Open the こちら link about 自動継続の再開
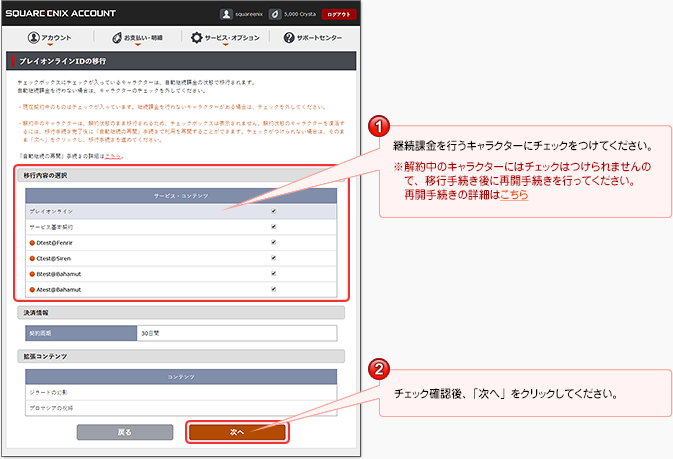The image size is (673, 459). [x=113, y=156]
